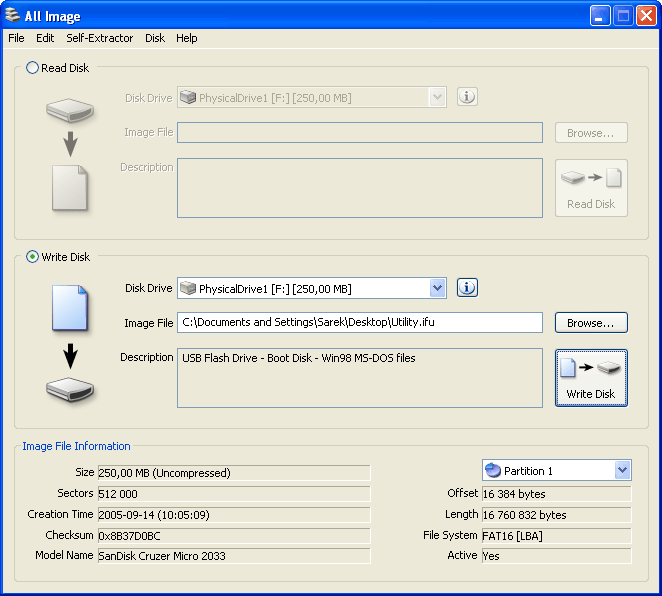Image resolution: width=662 pixels, height=596 pixels.
Task: Click the Utility.ifu image file path field
Action: 360,322
